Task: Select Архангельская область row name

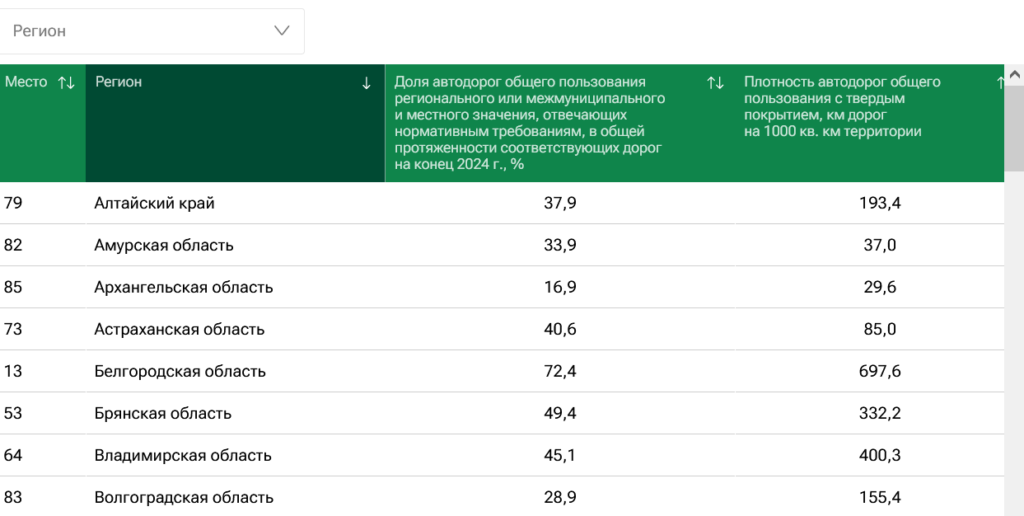Action: pos(184,287)
